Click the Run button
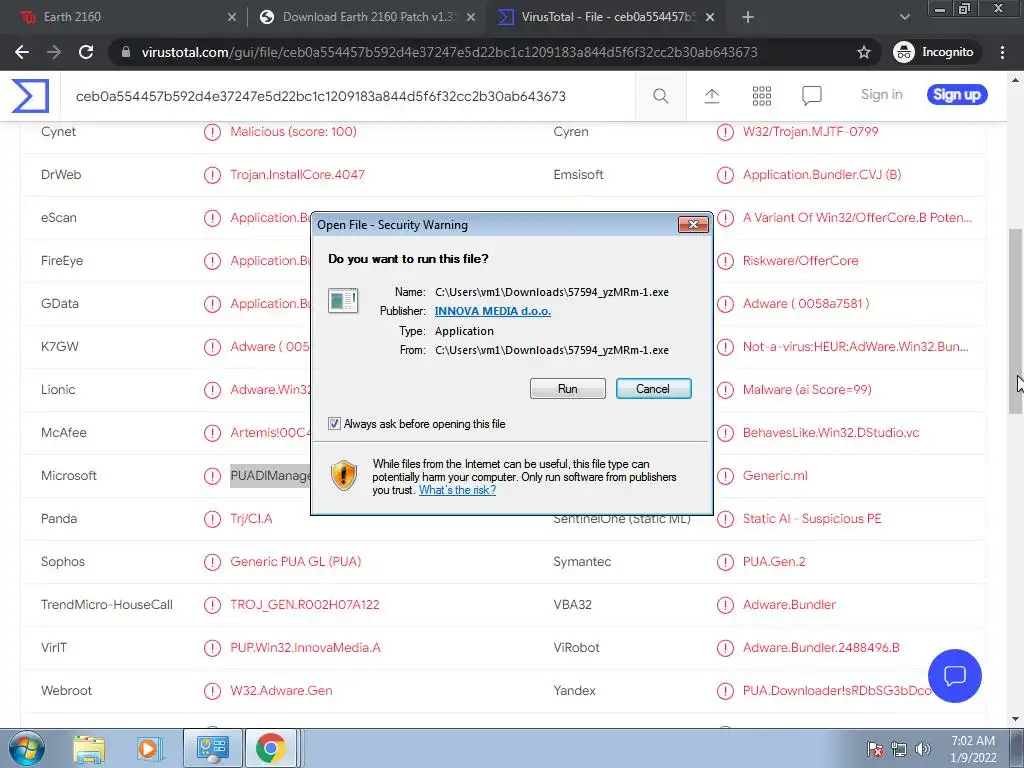 point(568,389)
